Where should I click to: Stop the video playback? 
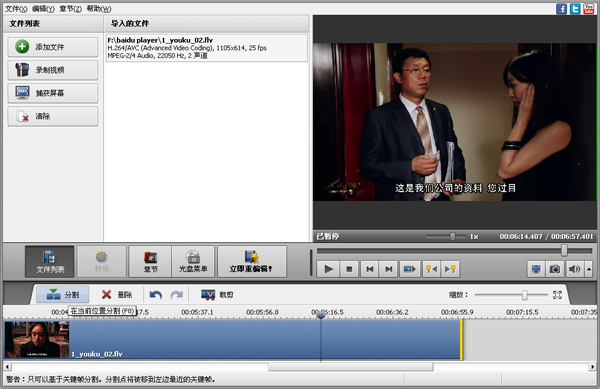click(x=349, y=269)
